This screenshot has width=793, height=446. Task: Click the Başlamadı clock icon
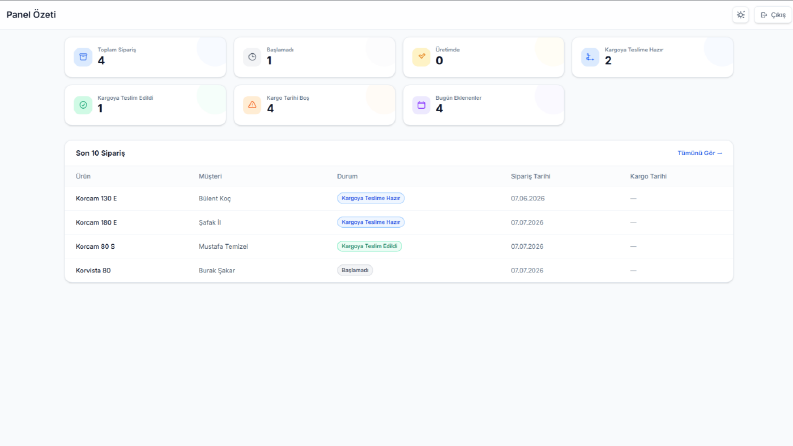click(x=252, y=57)
